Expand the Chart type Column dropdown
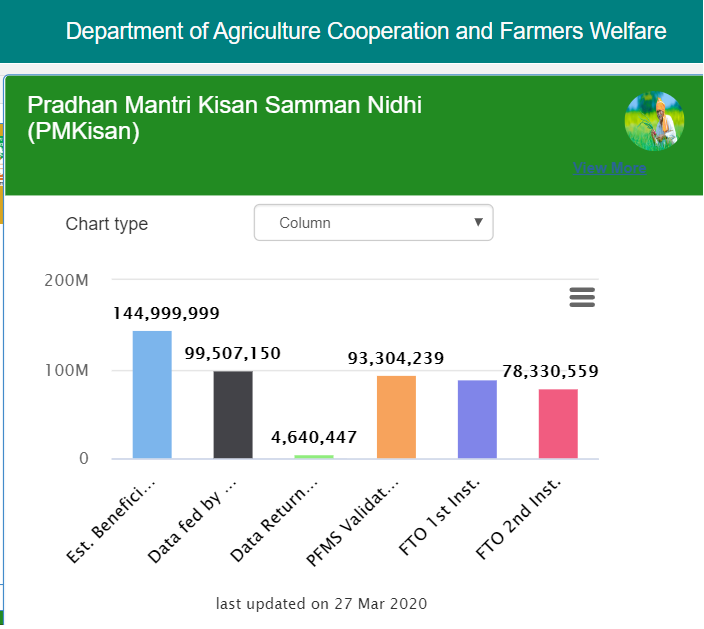 point(373,223)
